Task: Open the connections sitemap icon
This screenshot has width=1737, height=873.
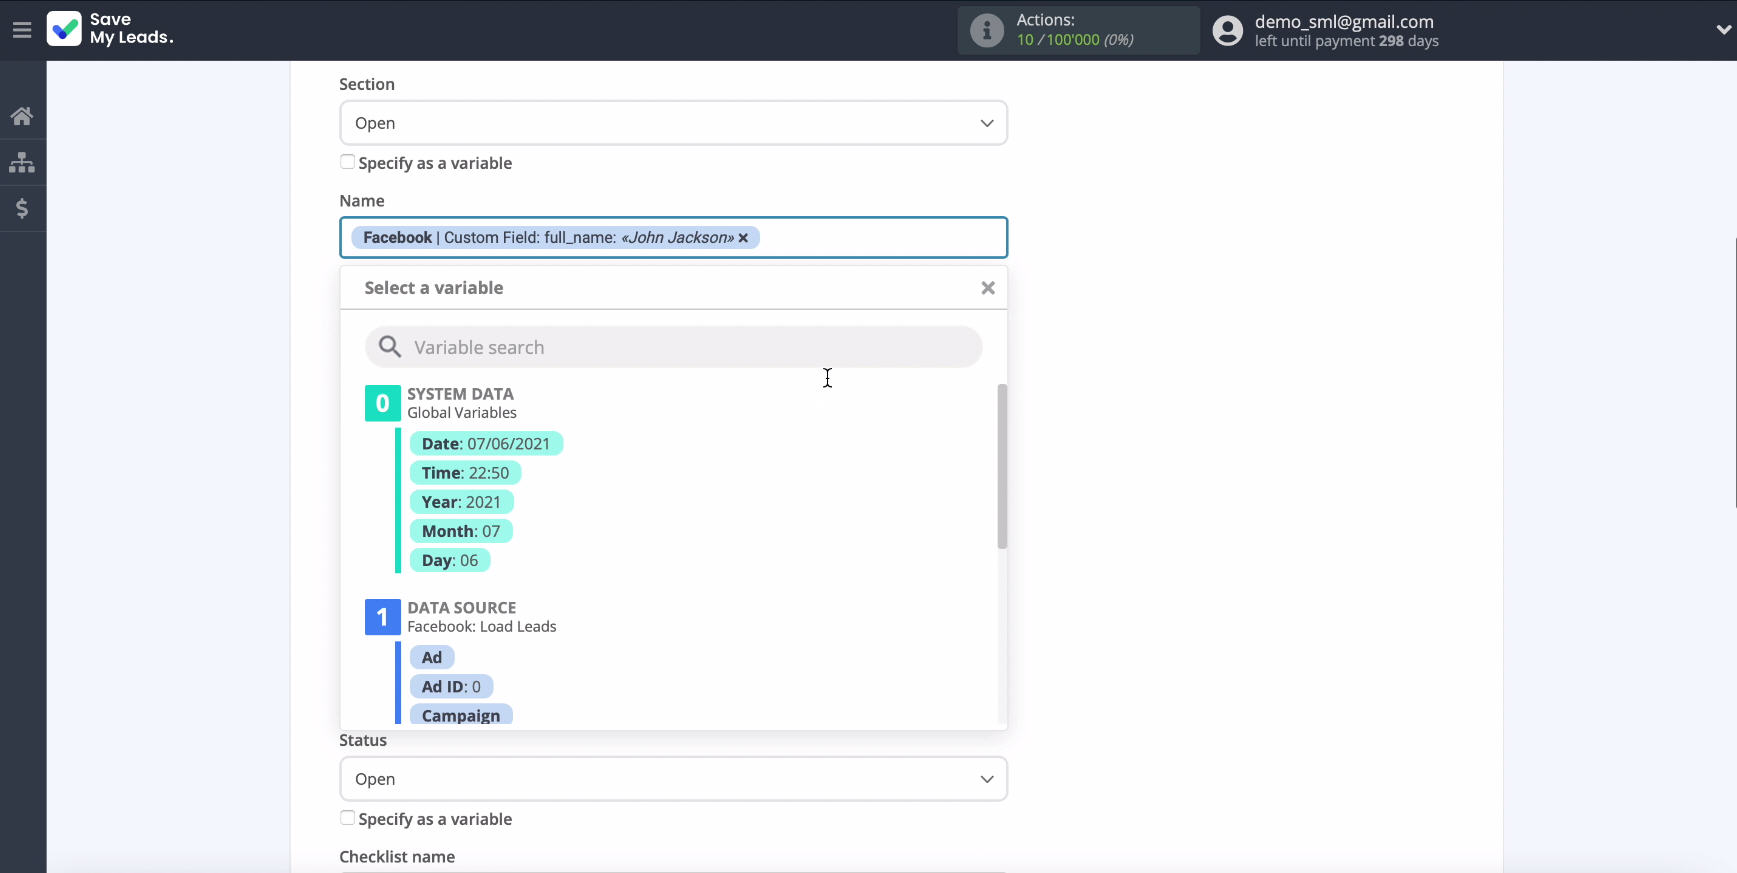Action: click(x=22, y=162)
